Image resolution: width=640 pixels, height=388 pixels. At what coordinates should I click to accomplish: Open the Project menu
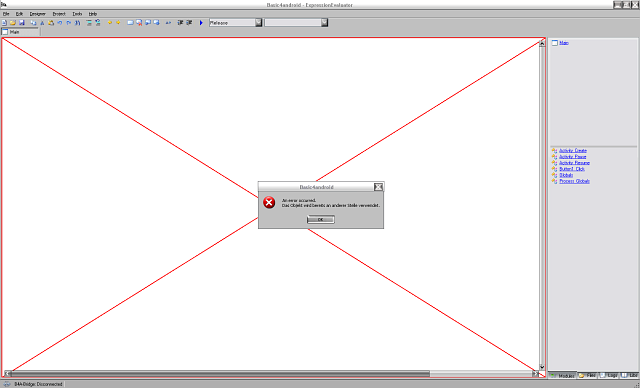point(59,14)
